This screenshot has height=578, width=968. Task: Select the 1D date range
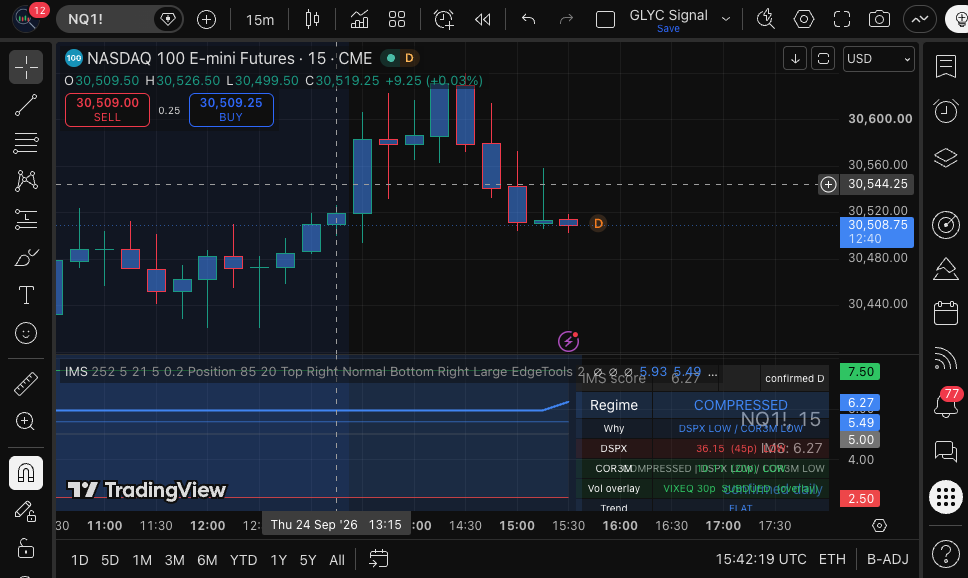tap(80, 560)
